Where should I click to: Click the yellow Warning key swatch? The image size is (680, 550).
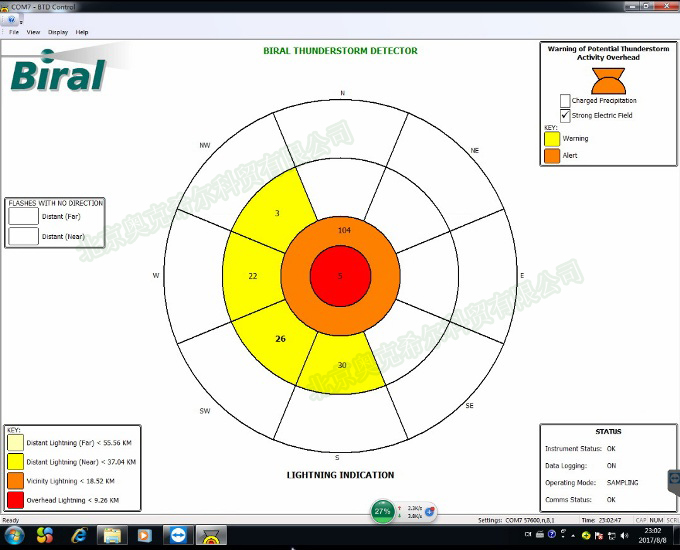coord(552,139)
